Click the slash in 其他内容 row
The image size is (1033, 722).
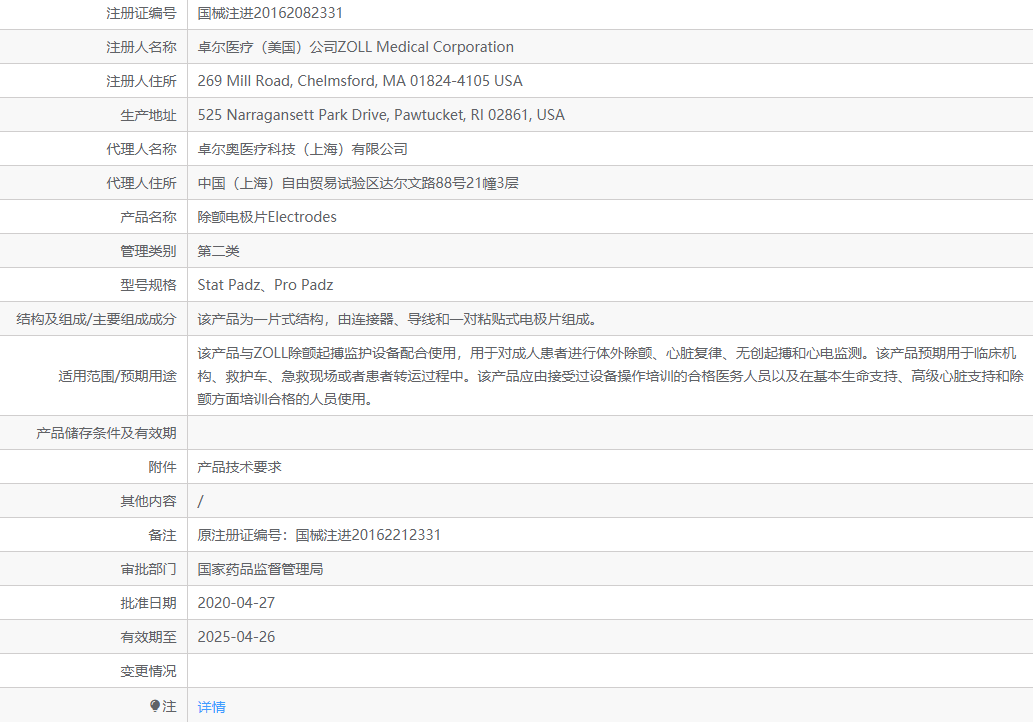(200, 500)
